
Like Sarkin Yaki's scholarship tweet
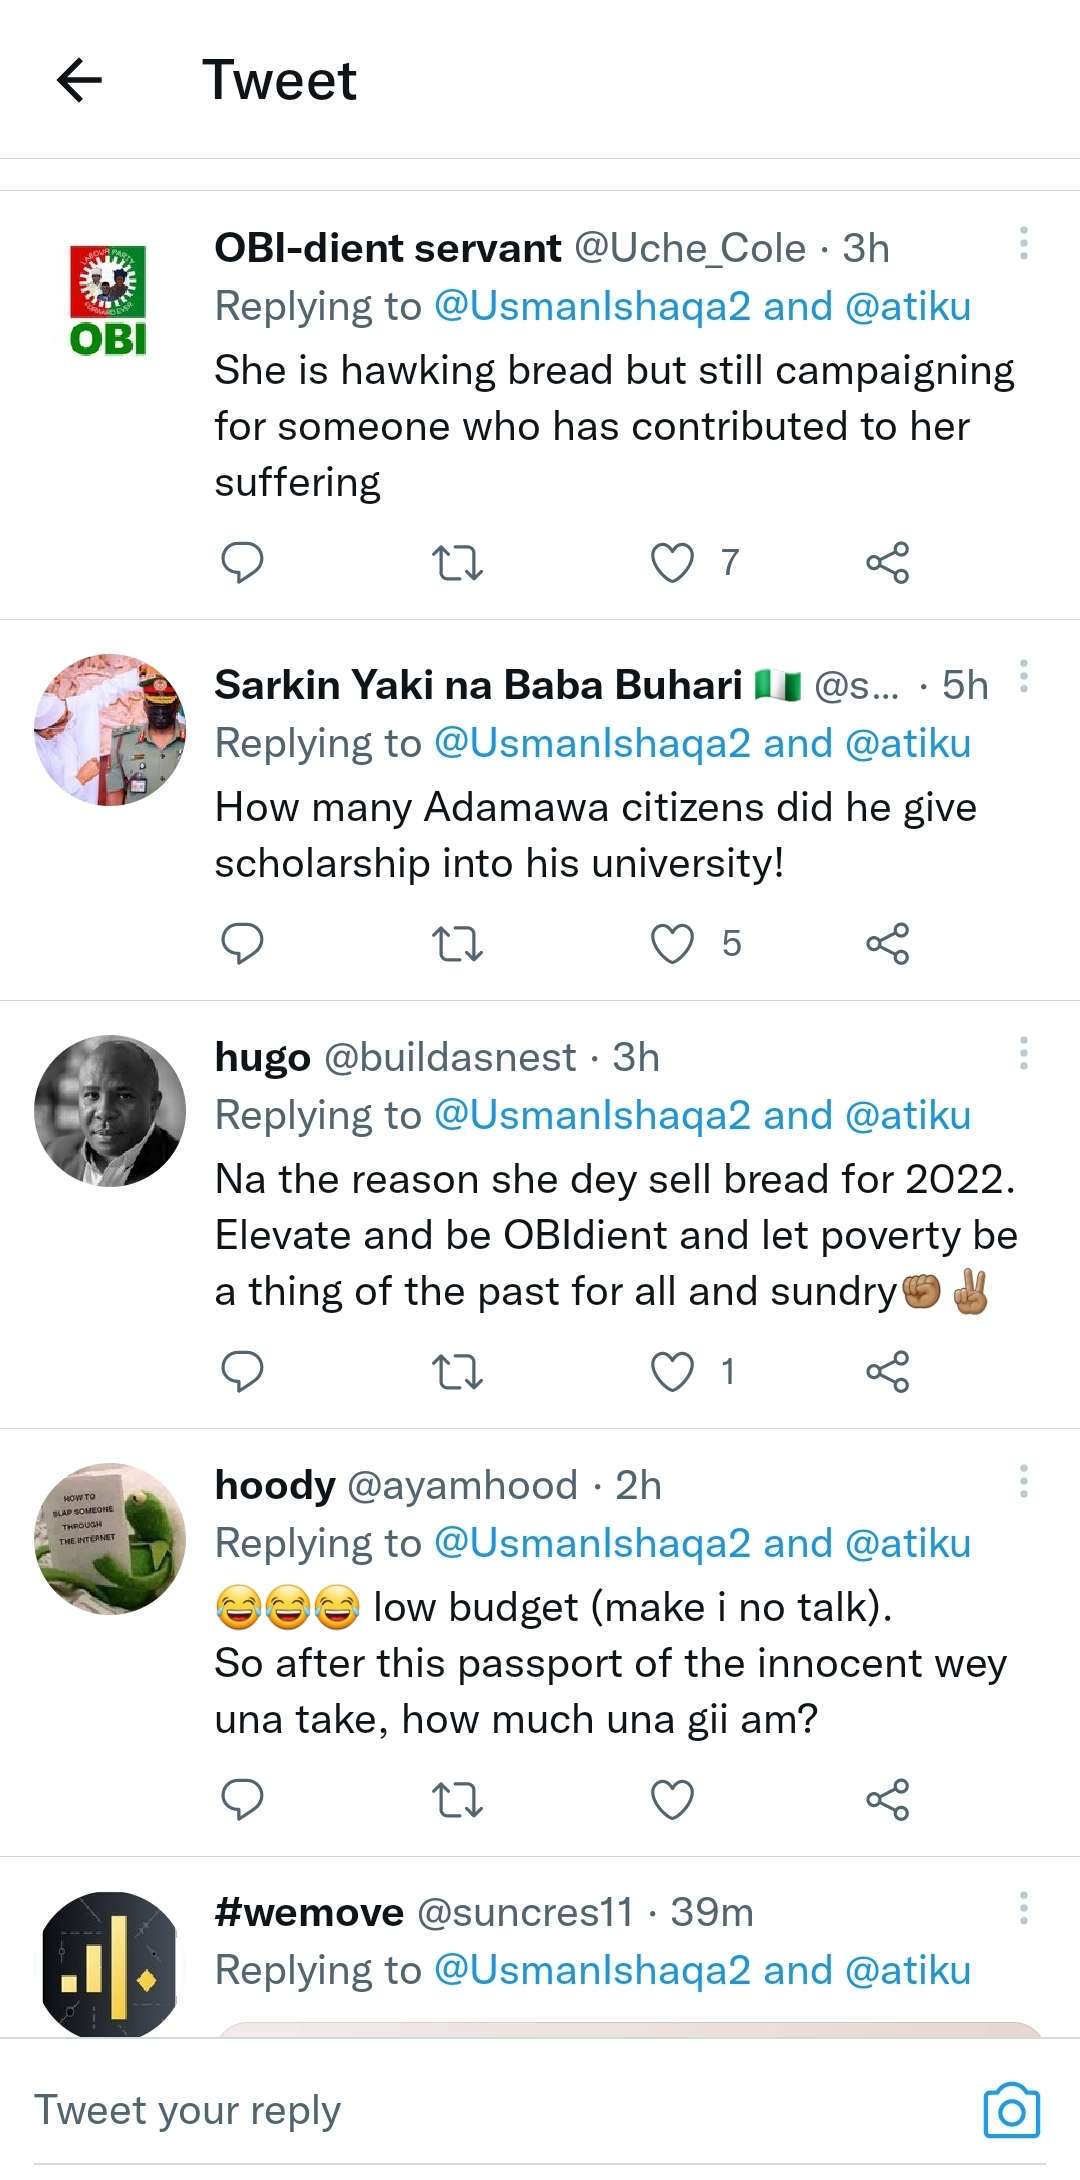(x=672, y=943)
